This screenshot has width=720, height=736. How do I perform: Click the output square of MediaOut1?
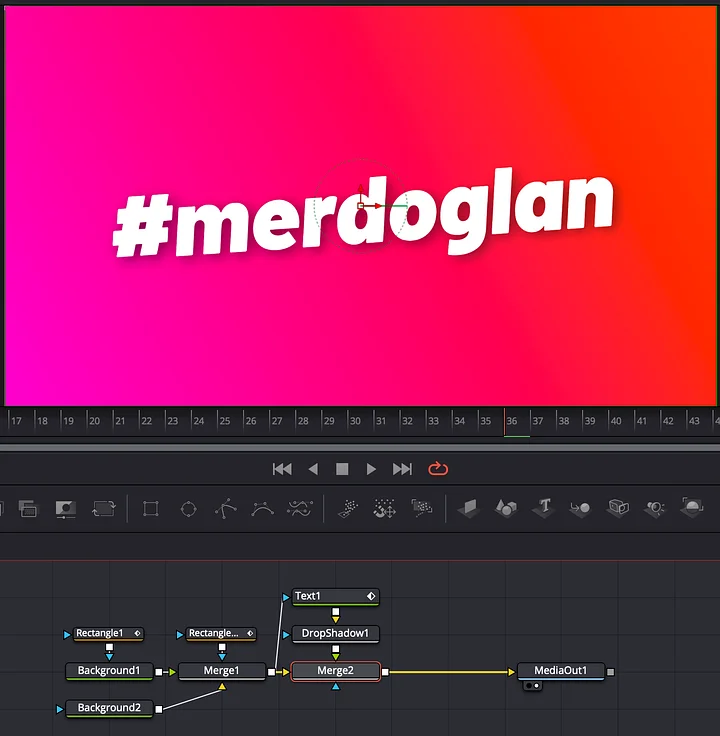click(610, 672)
